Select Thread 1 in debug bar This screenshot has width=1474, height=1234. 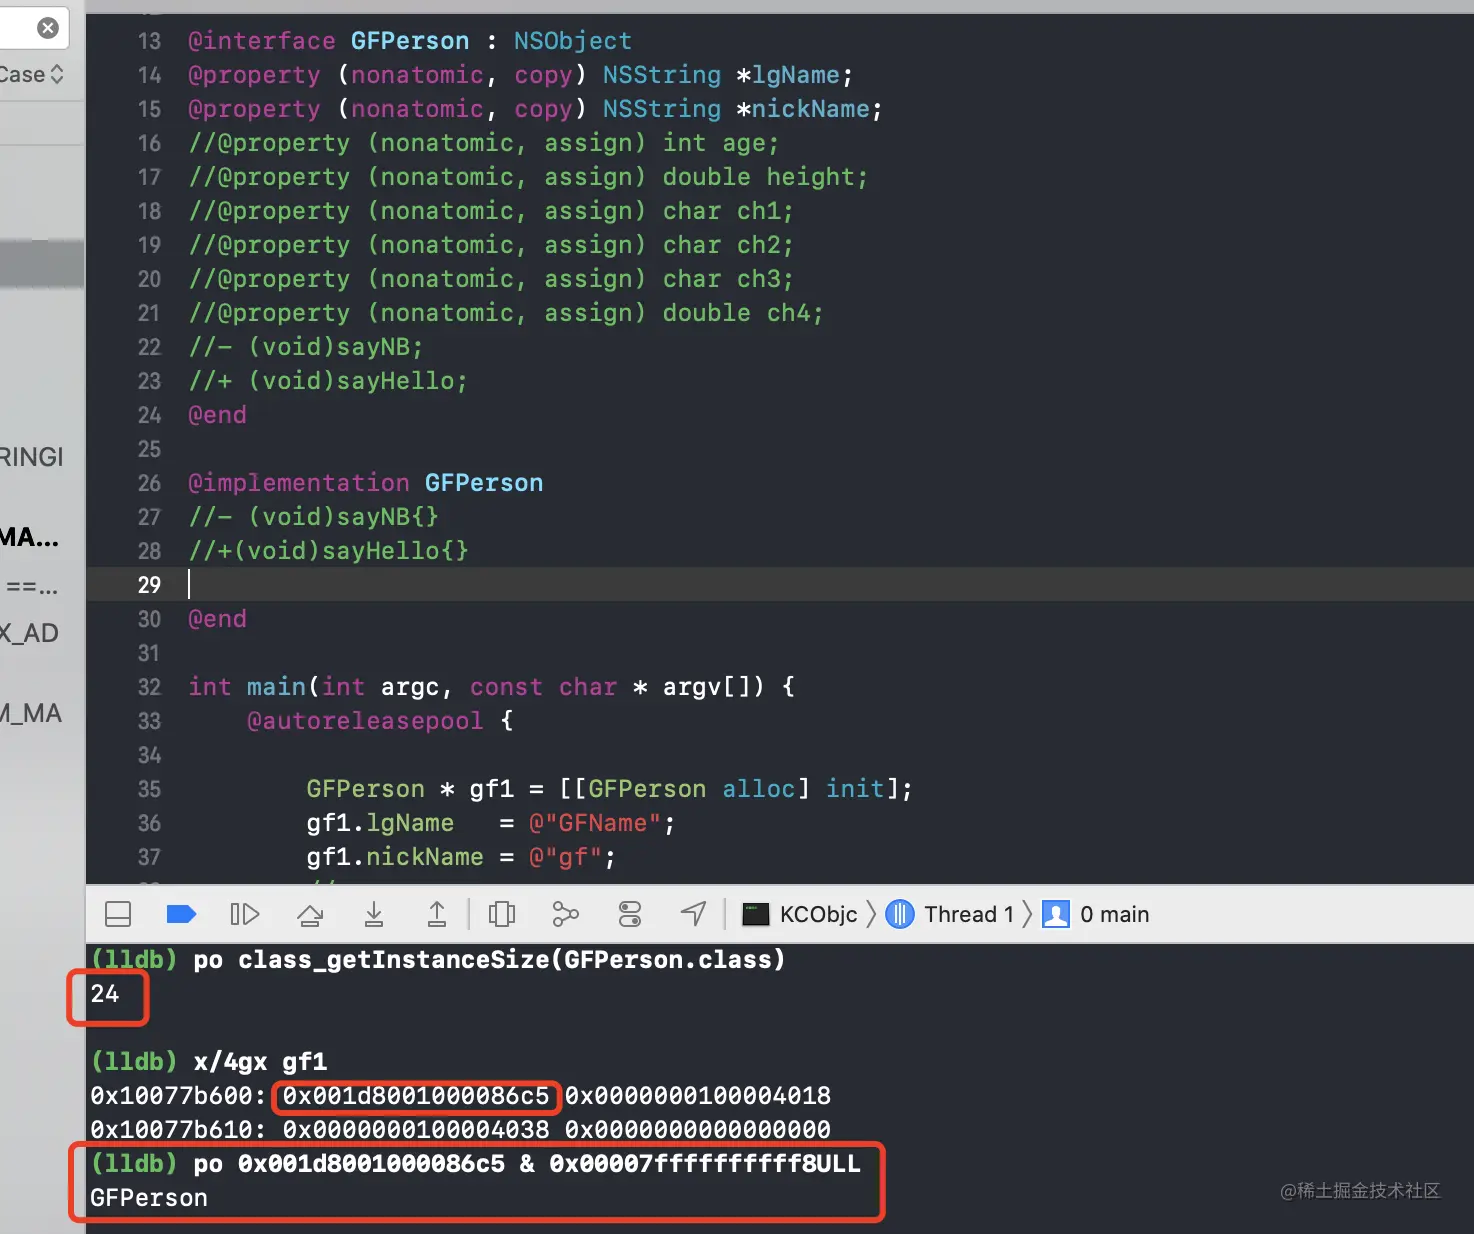coord(951,914)
